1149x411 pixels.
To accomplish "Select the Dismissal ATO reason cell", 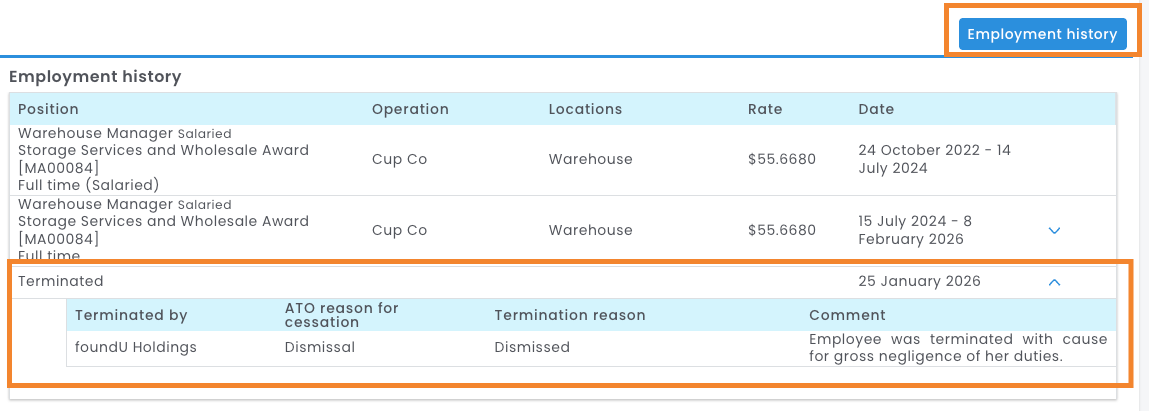I will [x=320, y=347].
